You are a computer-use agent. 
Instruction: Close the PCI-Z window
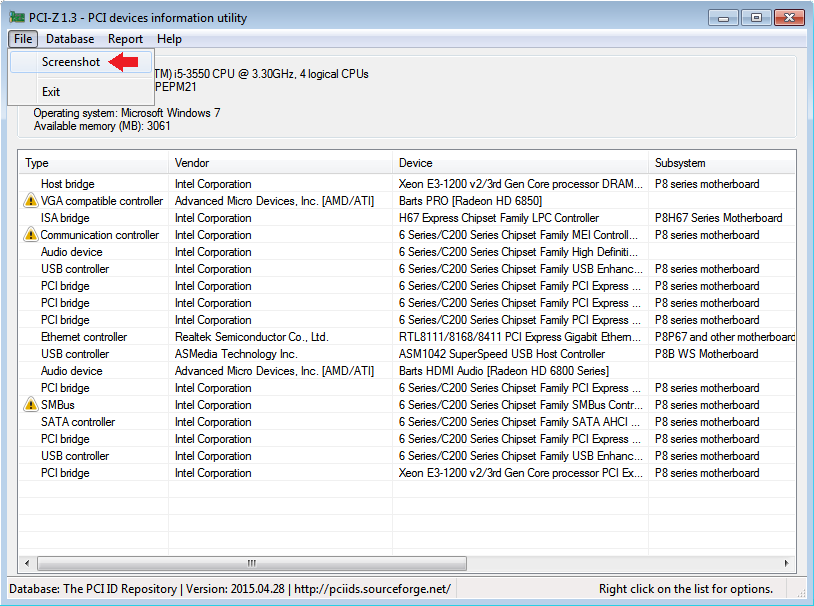tap(789, 18)
